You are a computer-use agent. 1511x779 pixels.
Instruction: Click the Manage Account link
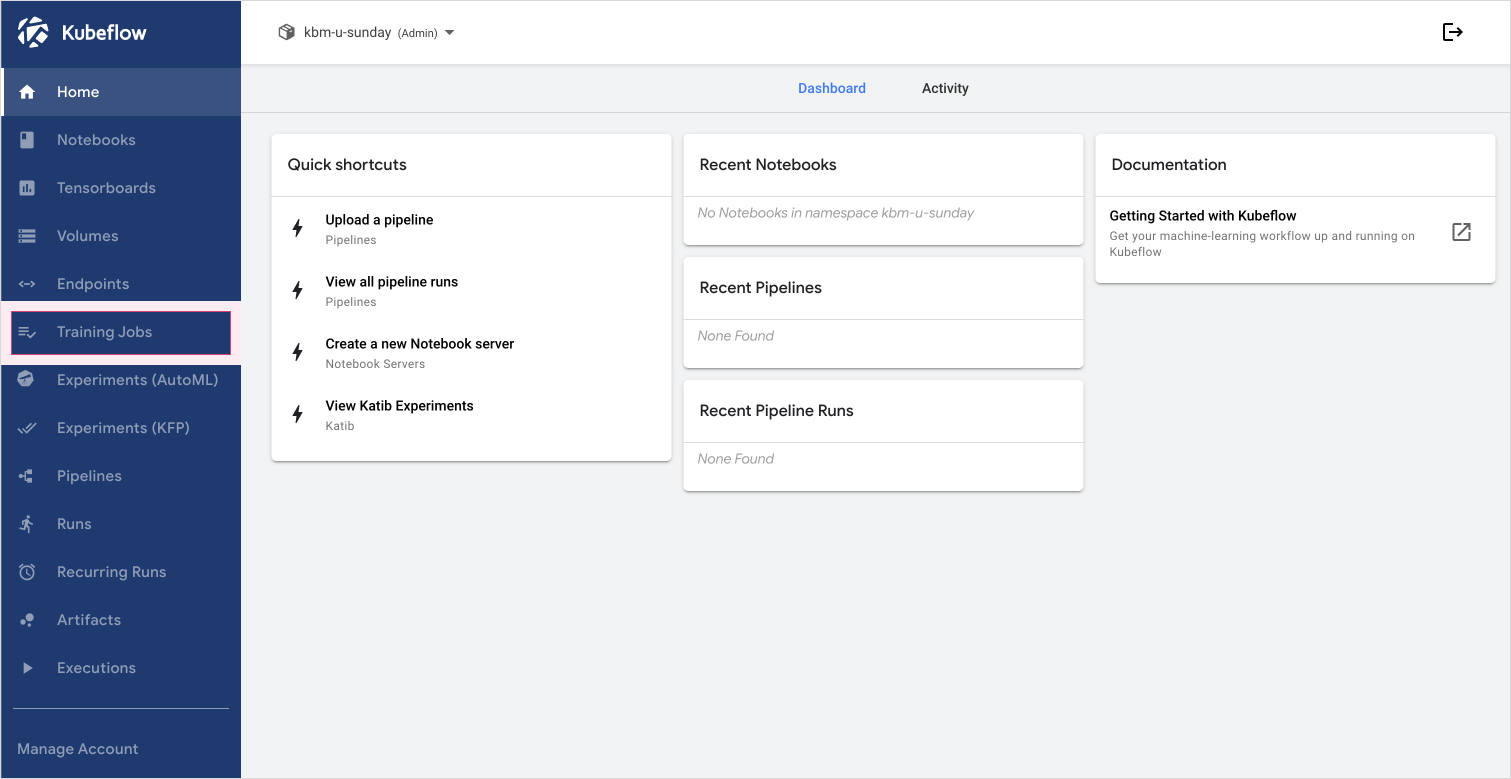(78, 749)
